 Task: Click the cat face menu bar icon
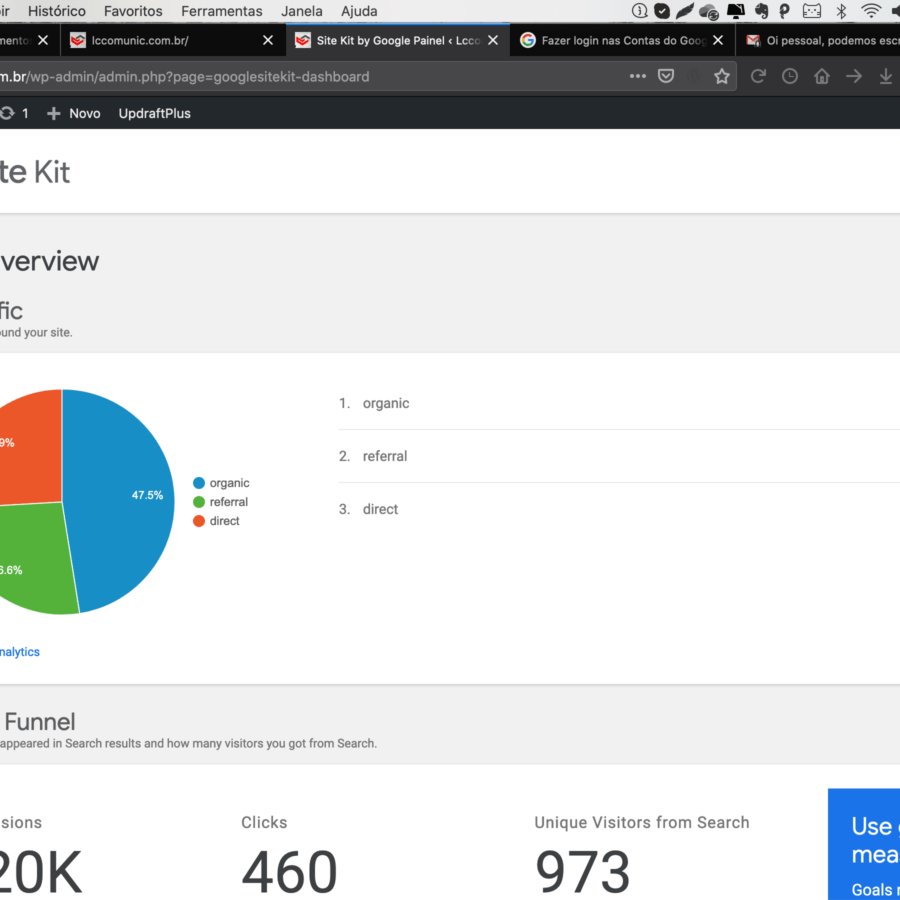coord(812,11)
